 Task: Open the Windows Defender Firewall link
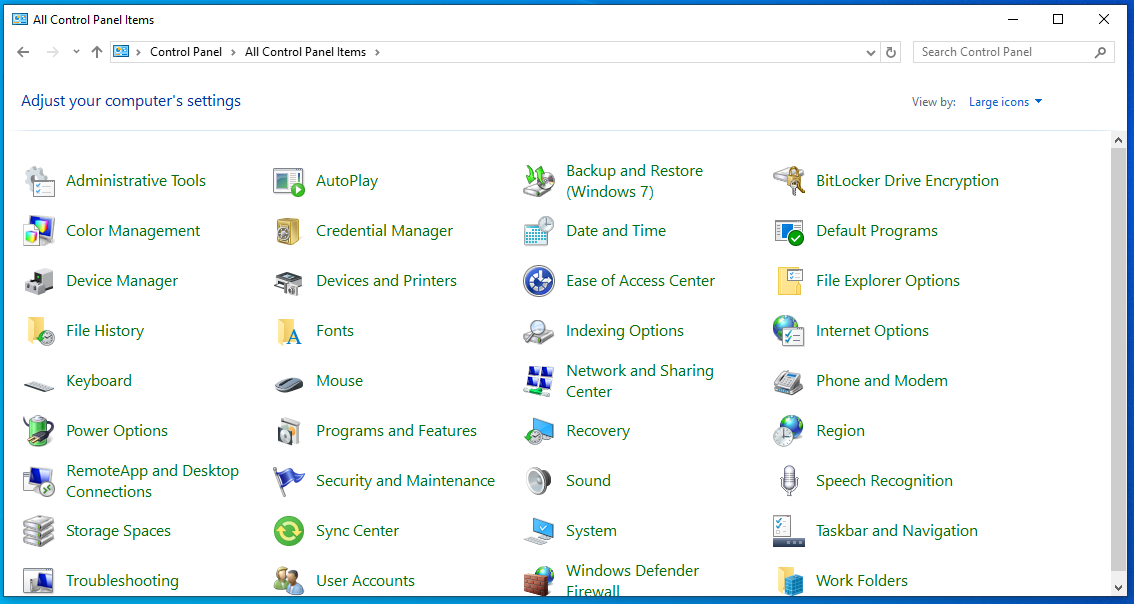[x=633, y=581]
